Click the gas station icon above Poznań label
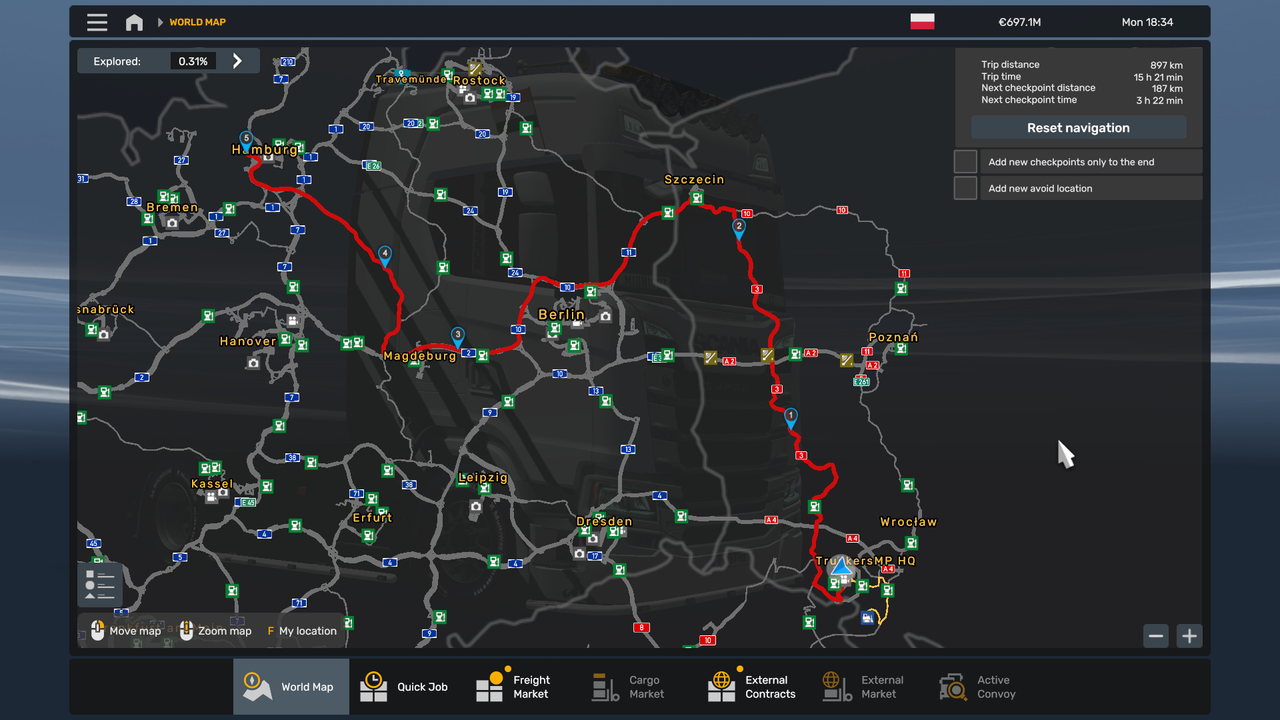This screenshot has width=1280, height=720. [x=901, y=288]
